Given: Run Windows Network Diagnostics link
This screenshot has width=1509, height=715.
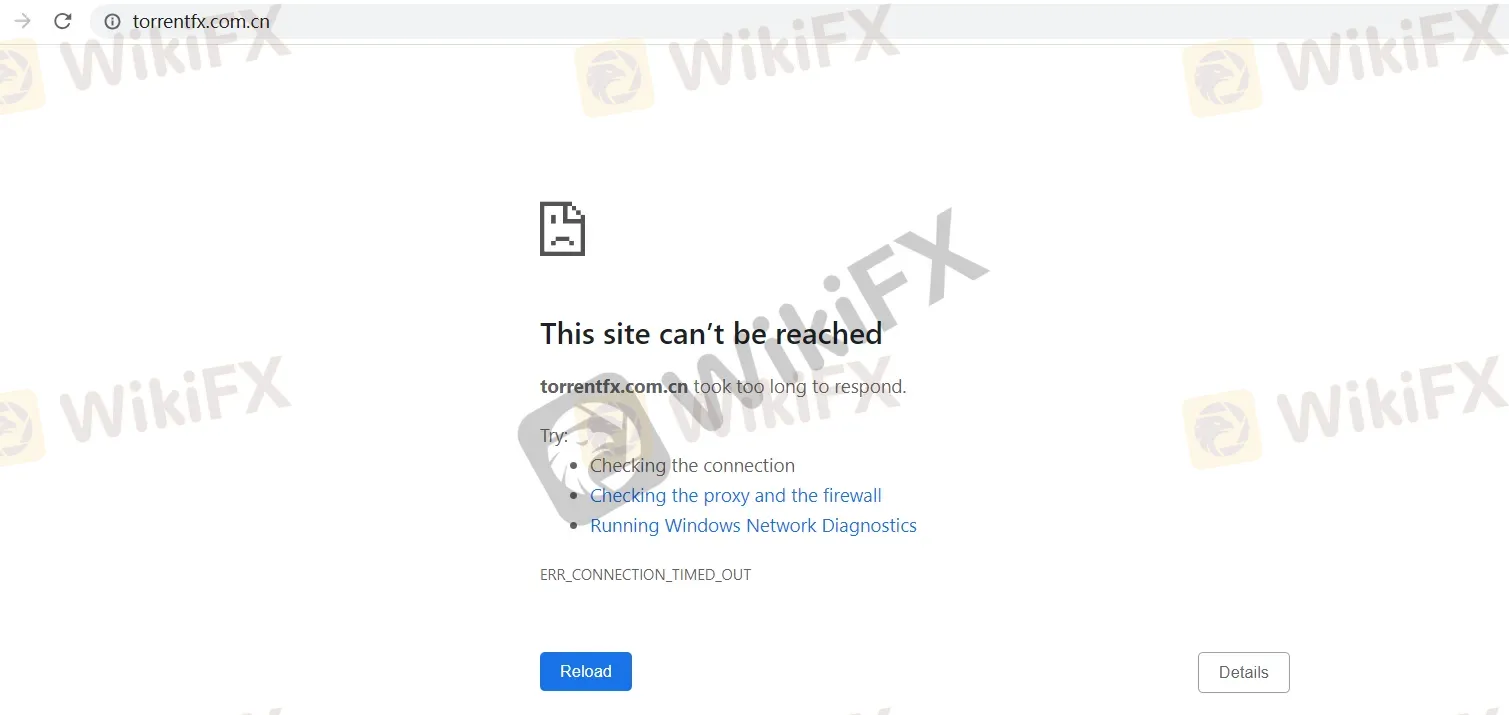Looking at the screenshot, I should (753, 526).
